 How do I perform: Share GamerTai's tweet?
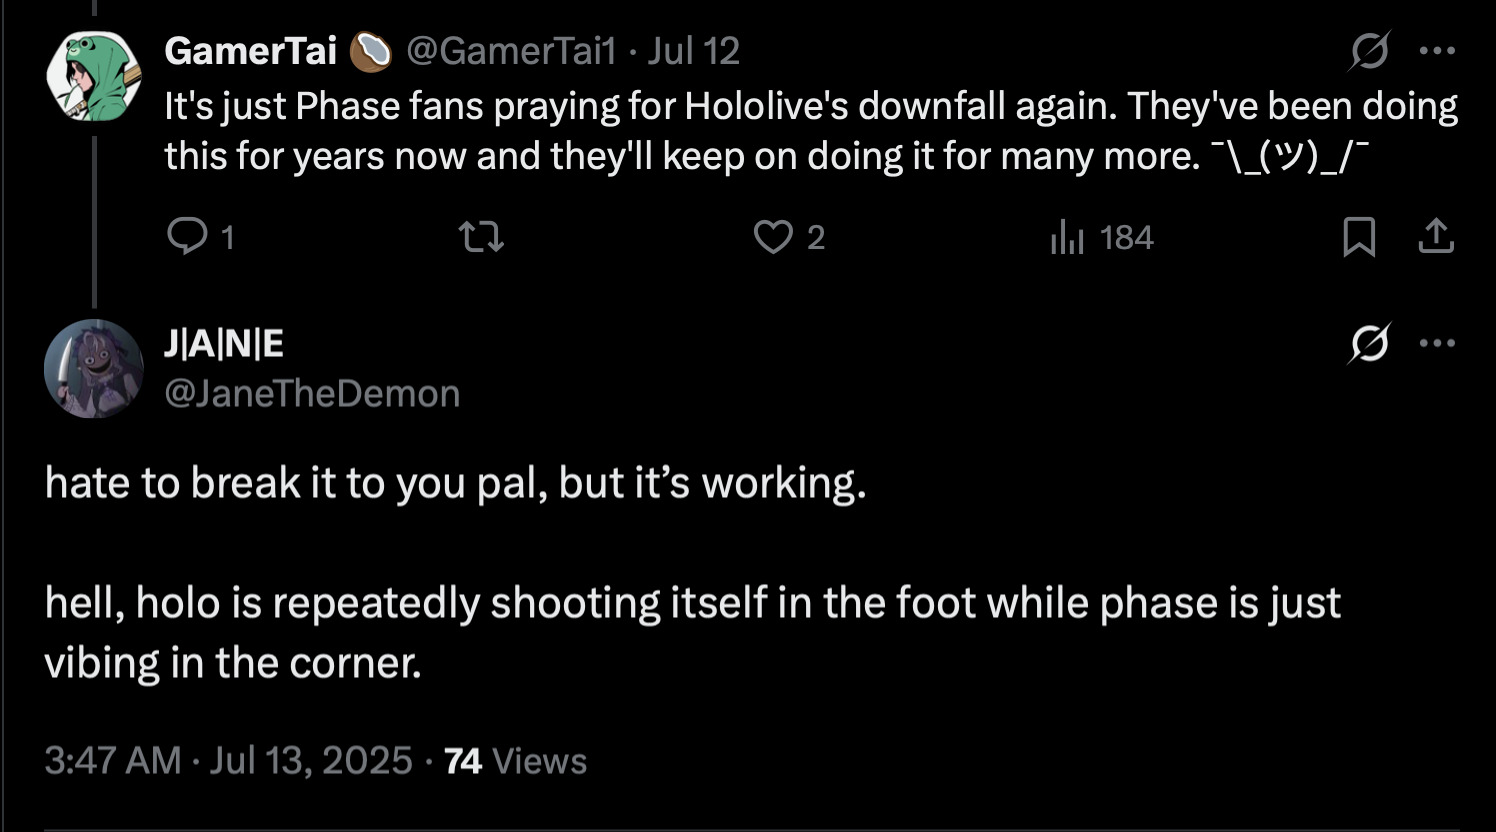coord(1436,237)
